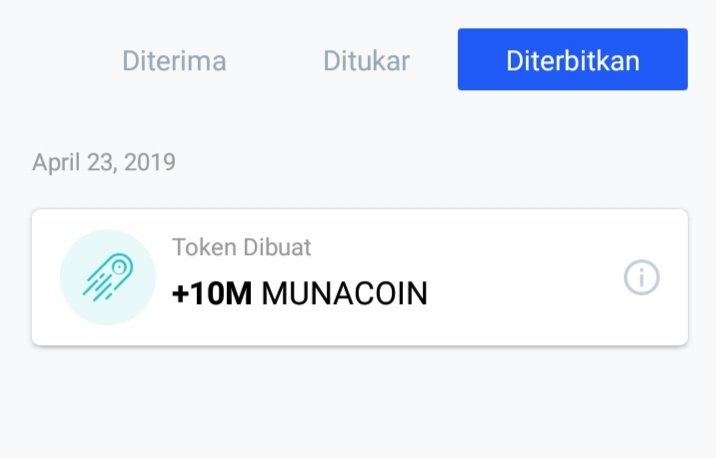Viewport: 716px width, 458px height.
Task: Show received tokens via Diterima
Action: click(x=174, y=60)
